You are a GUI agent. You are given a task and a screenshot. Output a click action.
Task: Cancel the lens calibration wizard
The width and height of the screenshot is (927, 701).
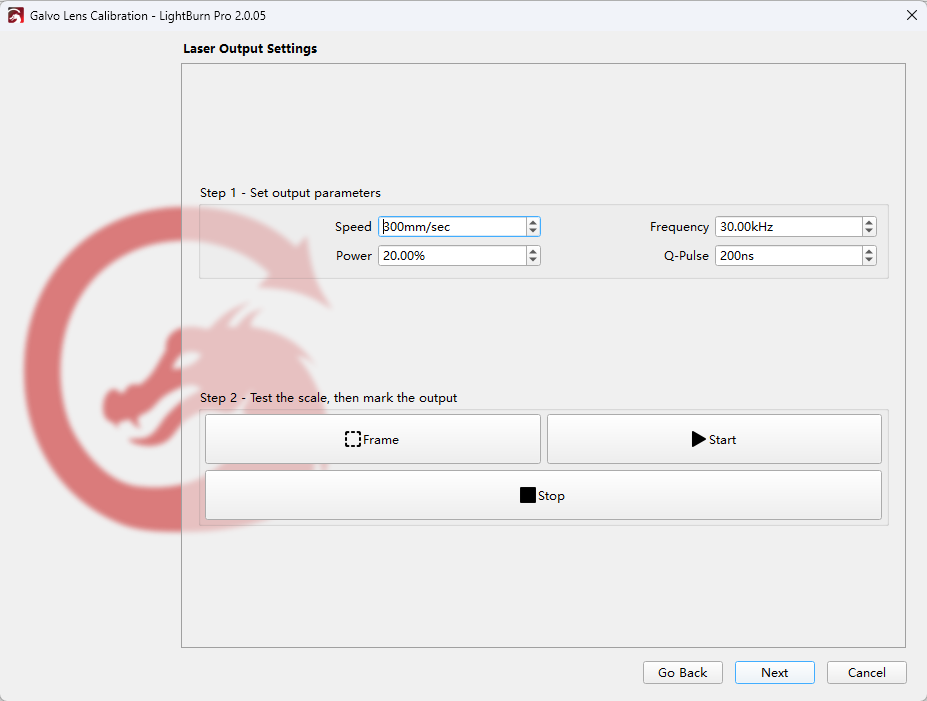tap(866, 673)
